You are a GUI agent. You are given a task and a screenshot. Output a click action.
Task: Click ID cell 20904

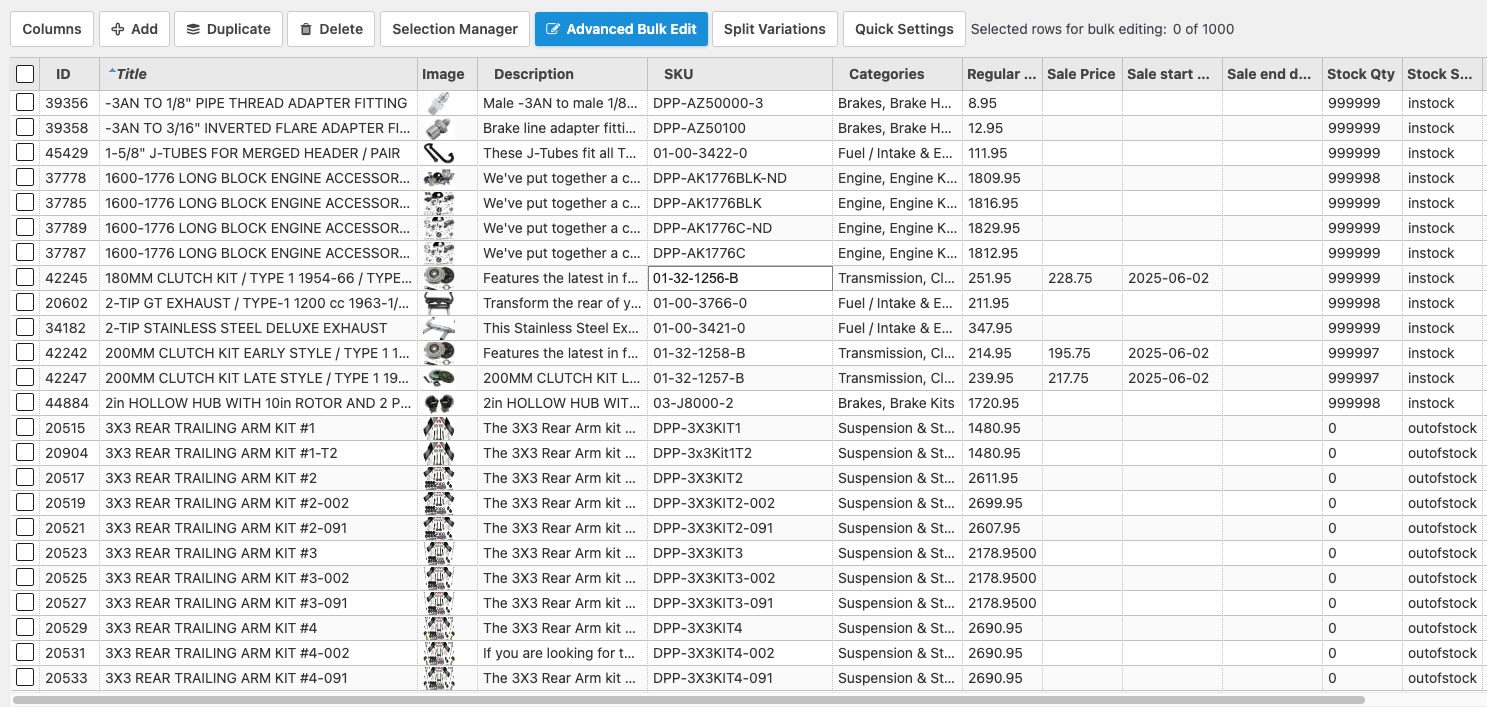tap(69, 453)
